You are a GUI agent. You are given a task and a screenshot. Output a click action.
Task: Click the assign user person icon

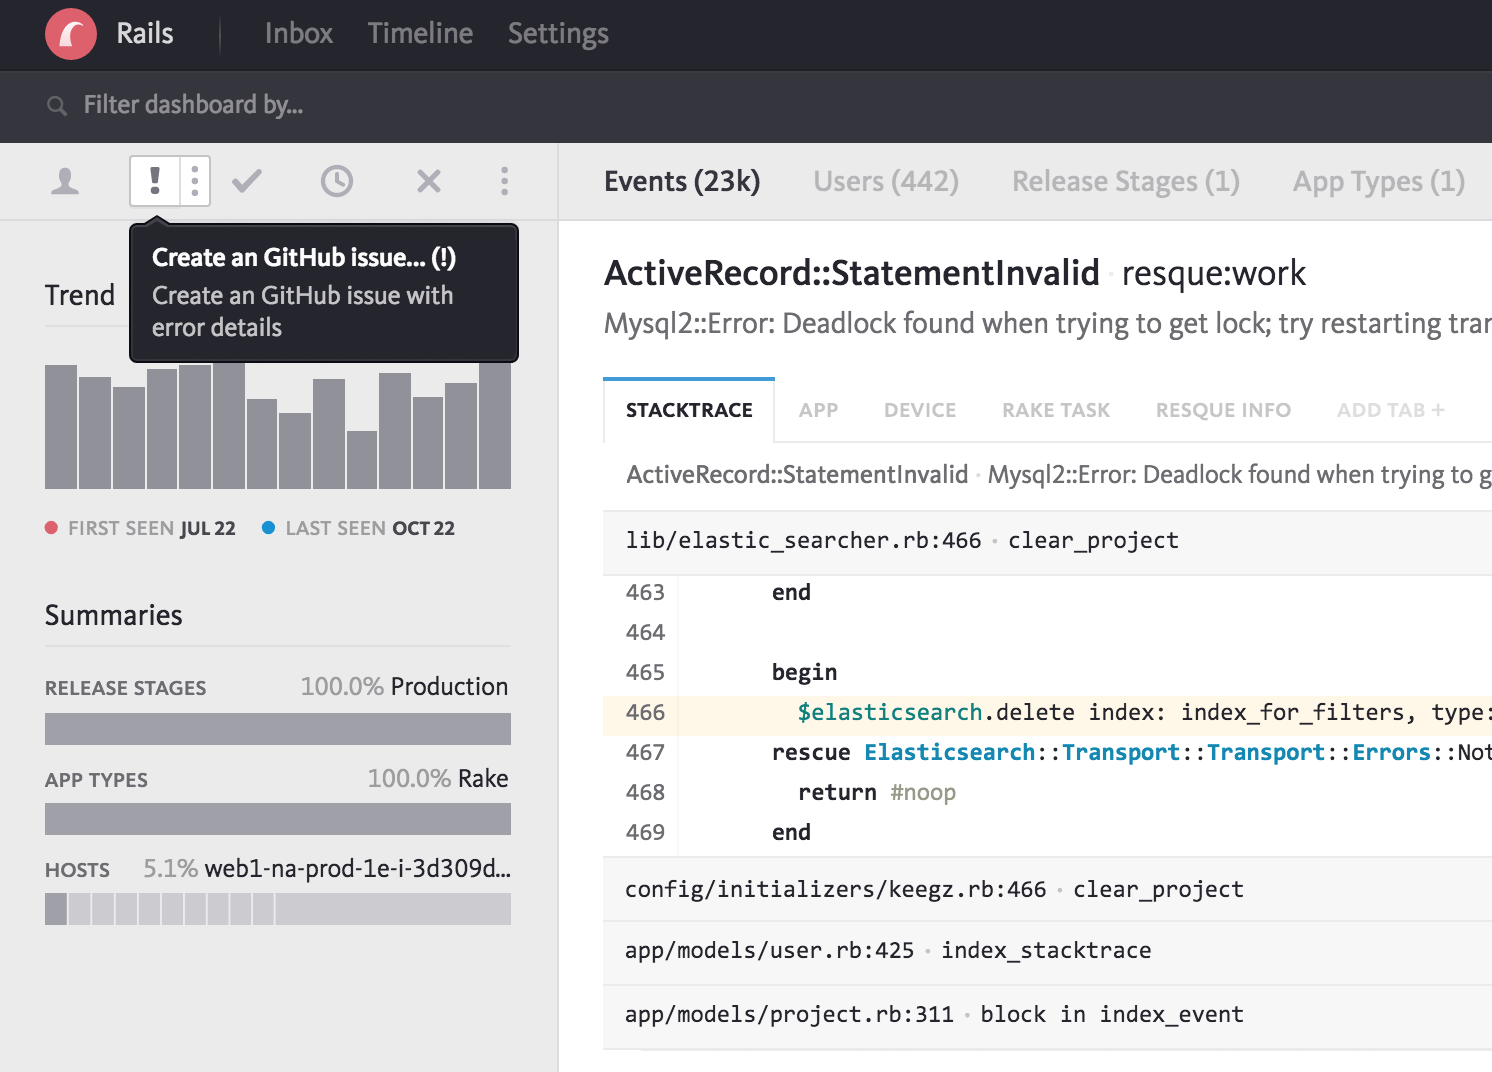click(x=65, y=181)
